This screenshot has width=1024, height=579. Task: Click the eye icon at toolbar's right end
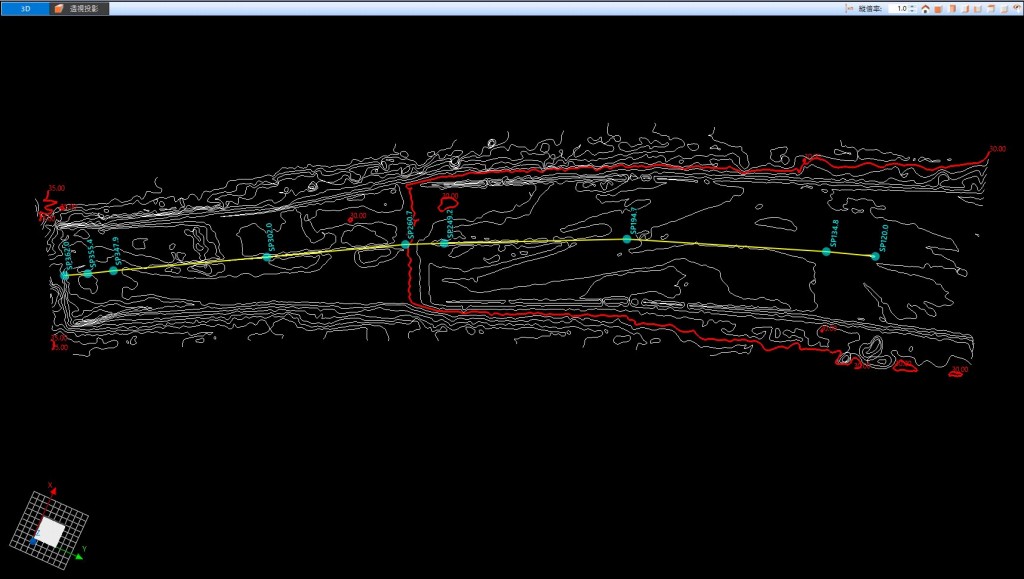[x=1016, y=8]
